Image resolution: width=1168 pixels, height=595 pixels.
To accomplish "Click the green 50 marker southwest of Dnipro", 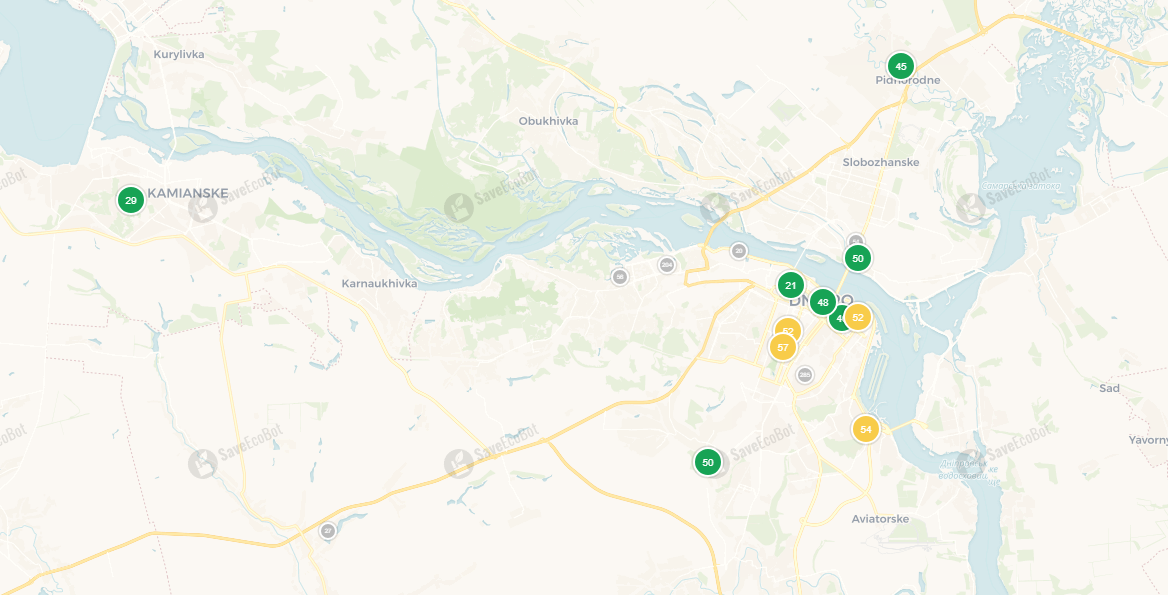I will (x=708, y=462).
